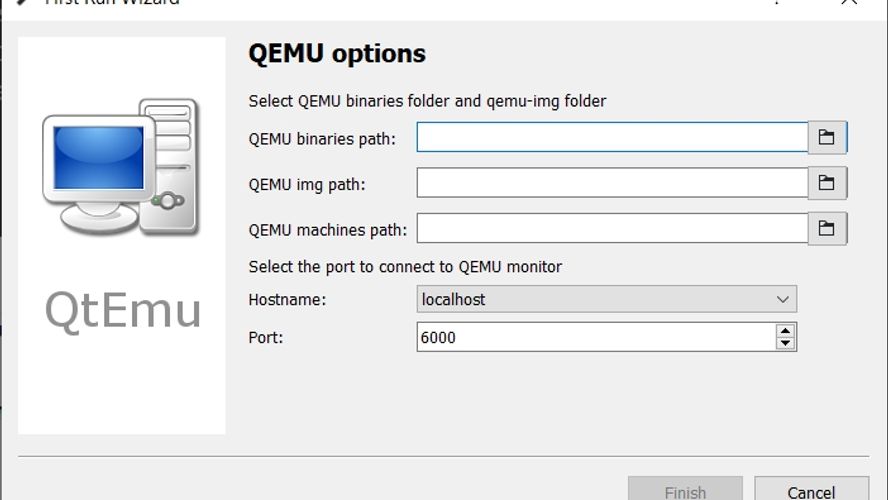Click inside the QEMU img path field
Image resolution: width=888 pixels, height=500 pixels.
click(x=612, y=183)
